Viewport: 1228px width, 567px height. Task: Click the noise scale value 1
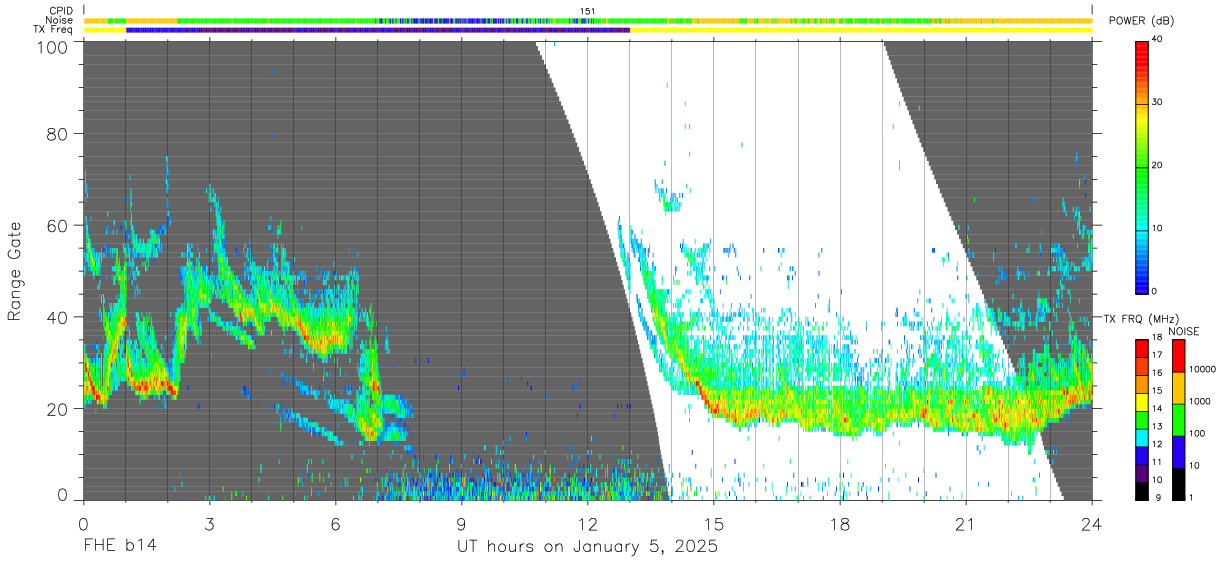point(1191,497)
